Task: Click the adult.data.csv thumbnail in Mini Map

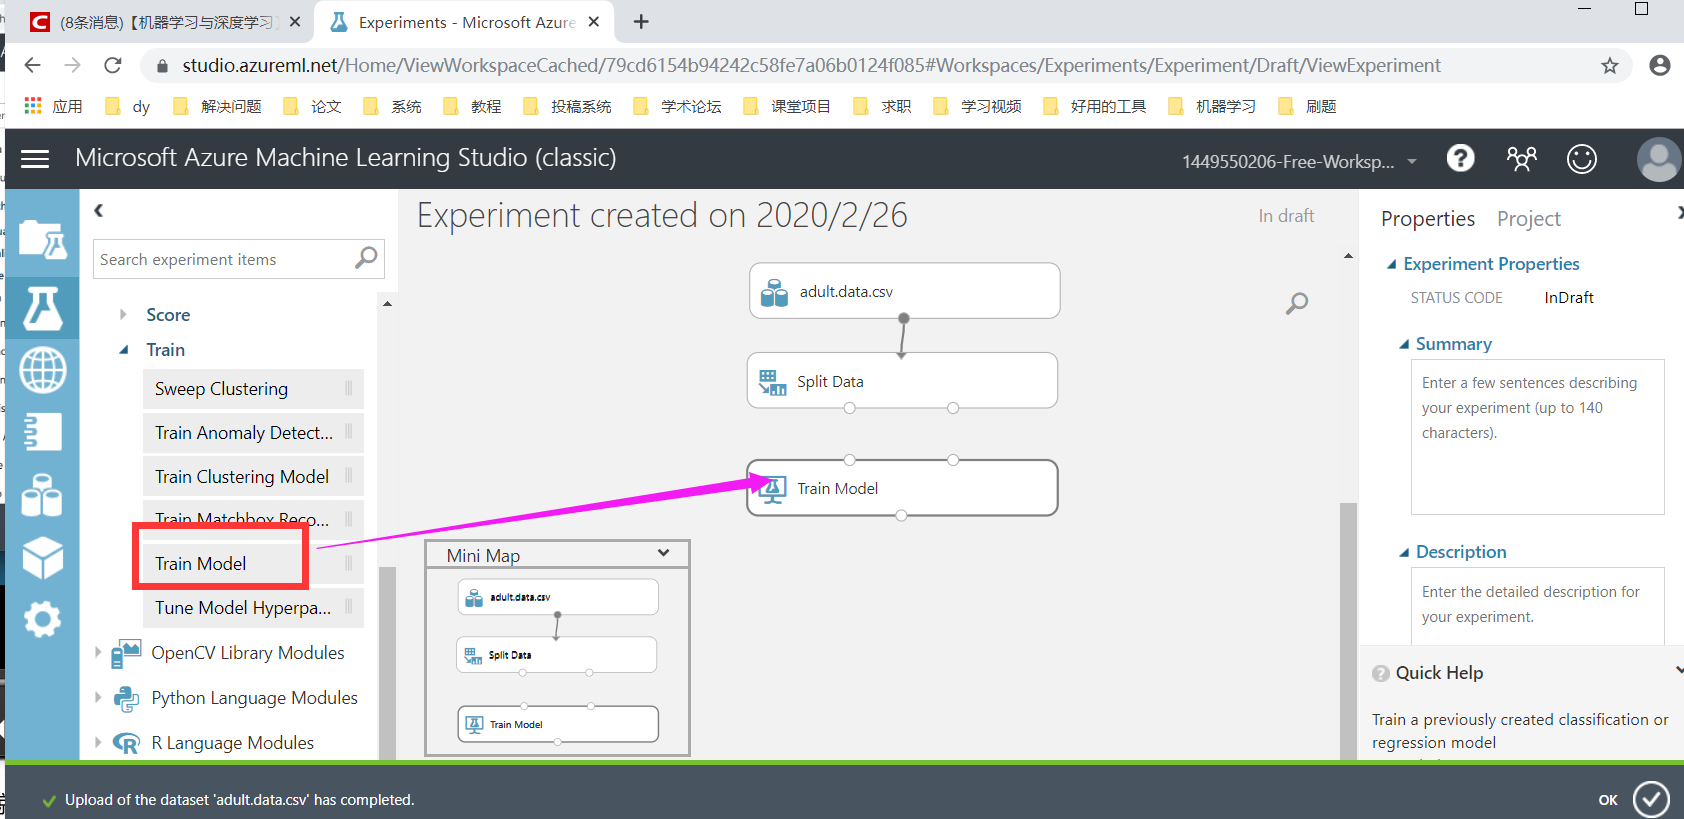Action: (x=558, y=597)
